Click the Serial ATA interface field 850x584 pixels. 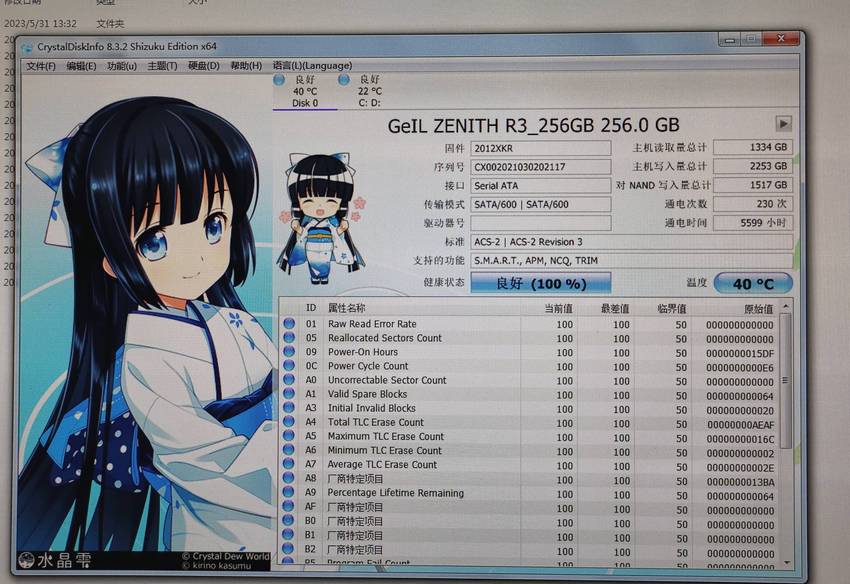point(540,185)
